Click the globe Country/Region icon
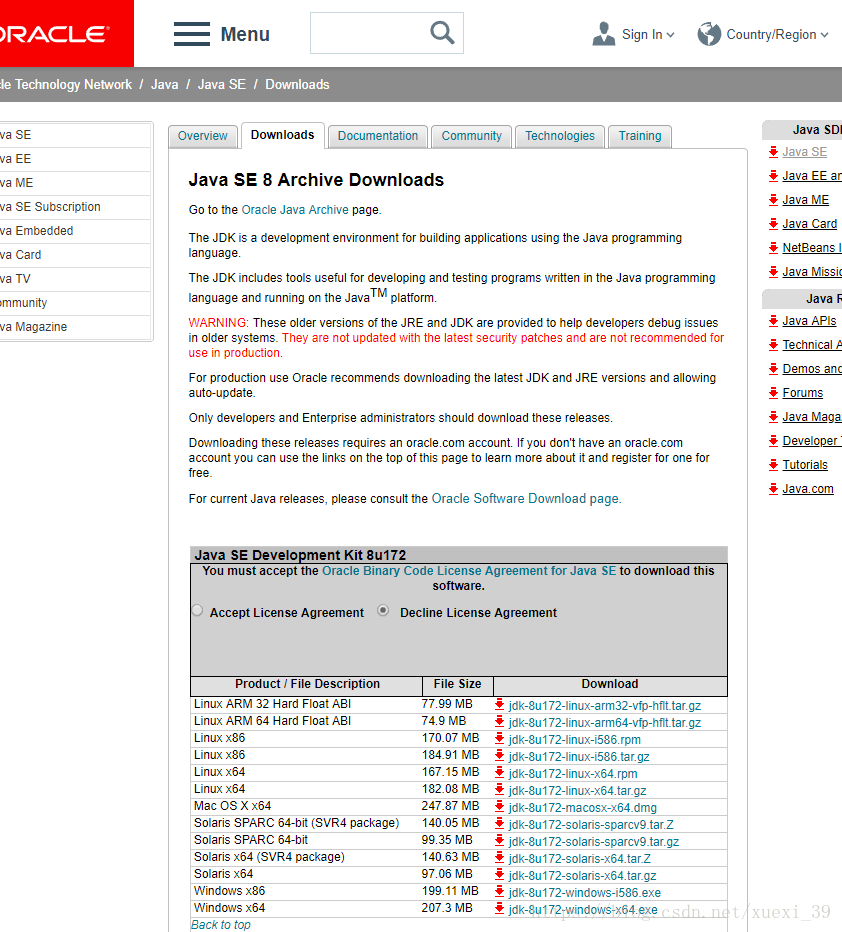This screenshot has height=932, width=842. 709,34
